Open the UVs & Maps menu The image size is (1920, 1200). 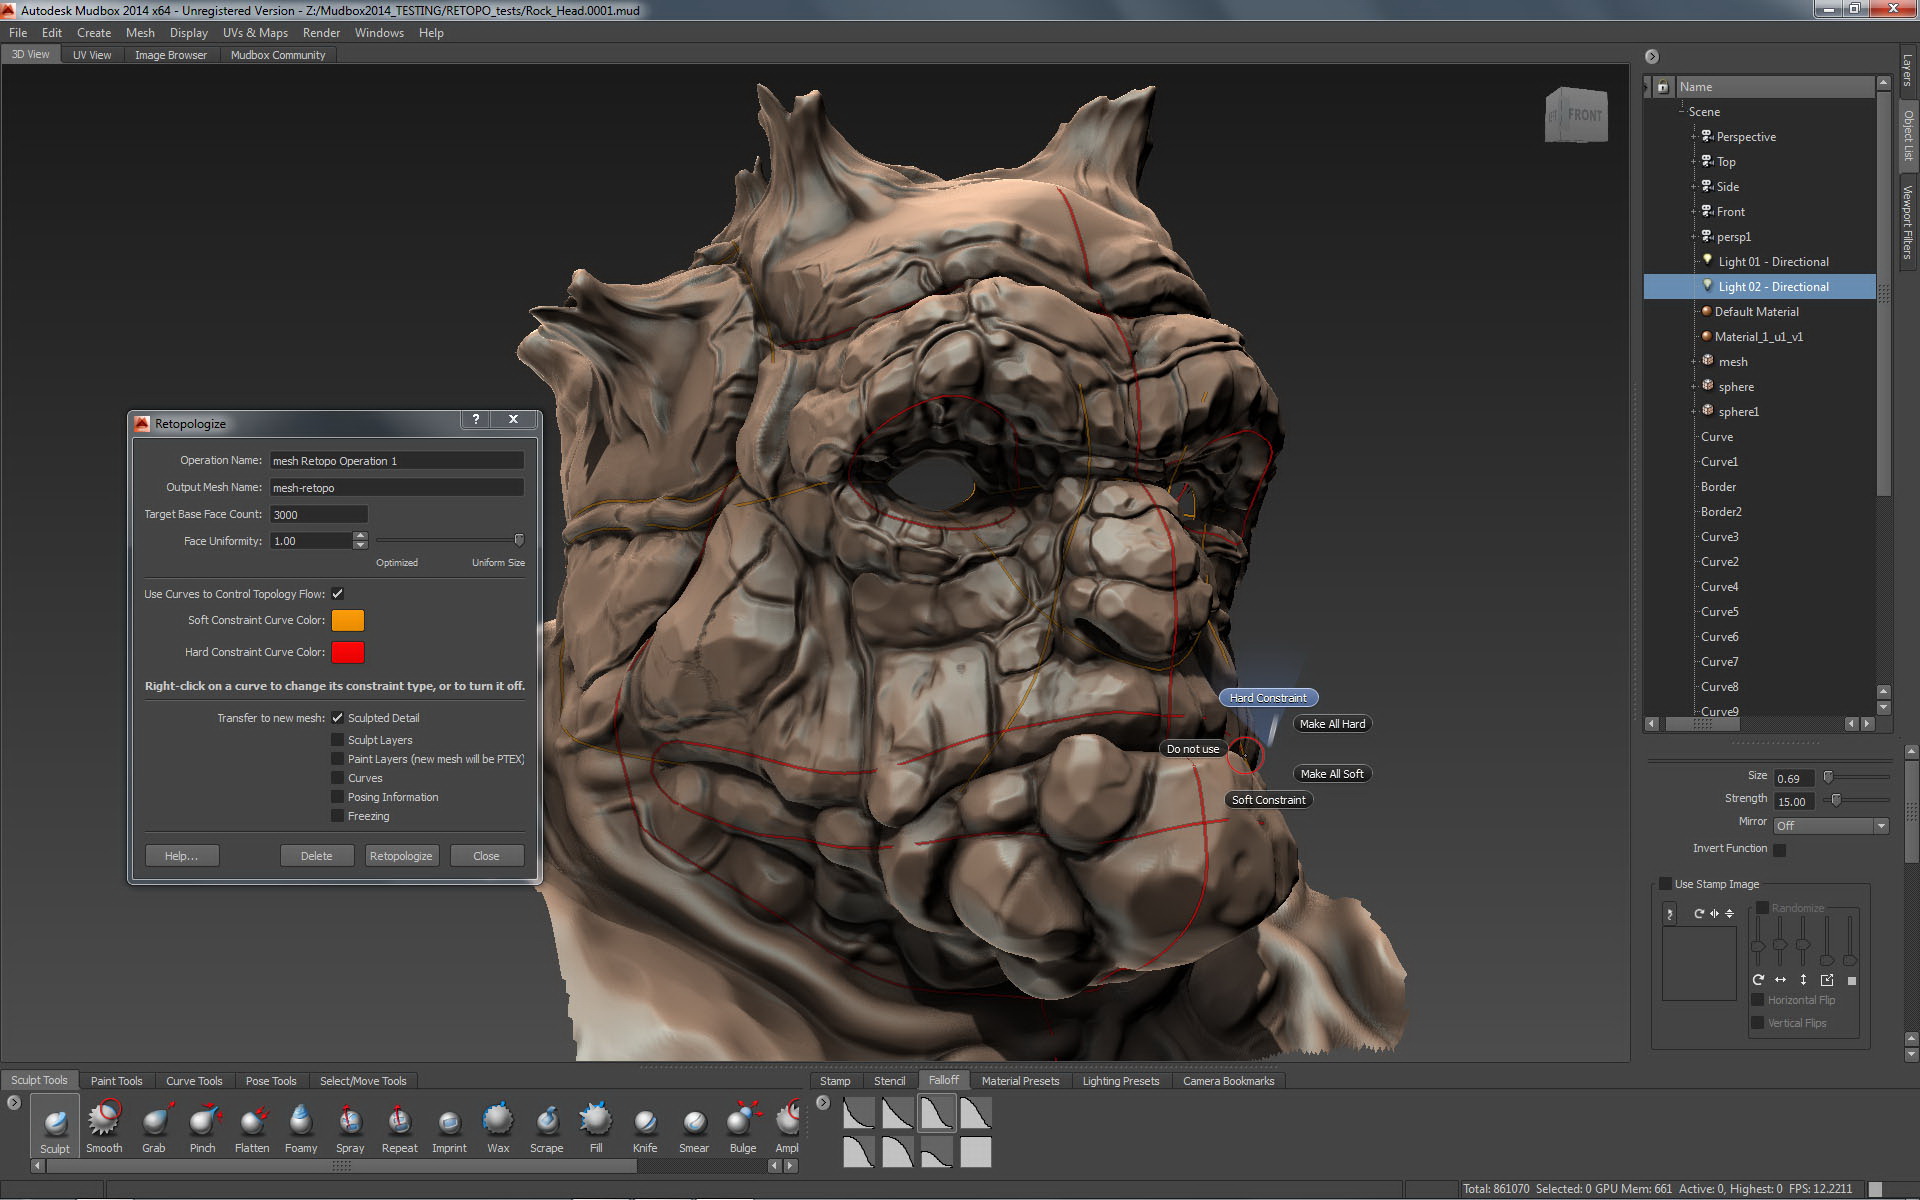(x=255, y=33)
